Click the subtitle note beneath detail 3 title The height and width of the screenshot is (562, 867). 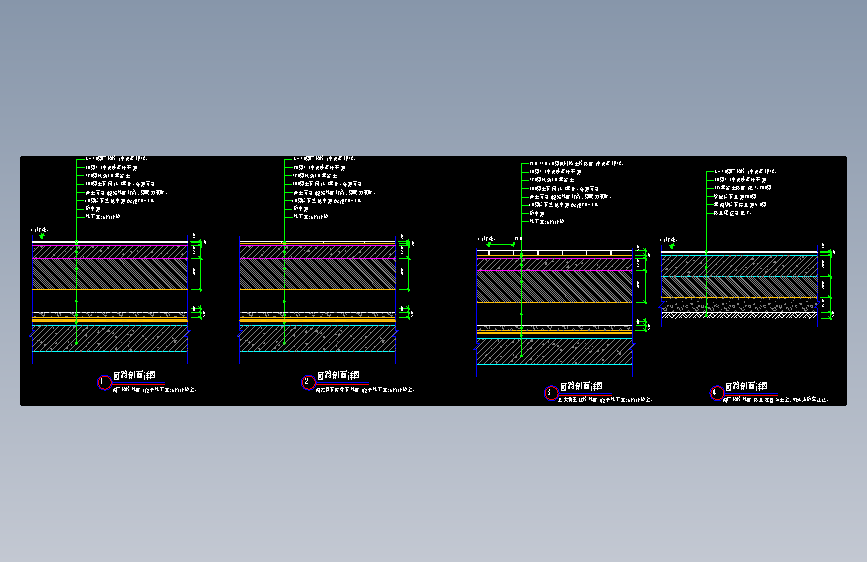605,399
